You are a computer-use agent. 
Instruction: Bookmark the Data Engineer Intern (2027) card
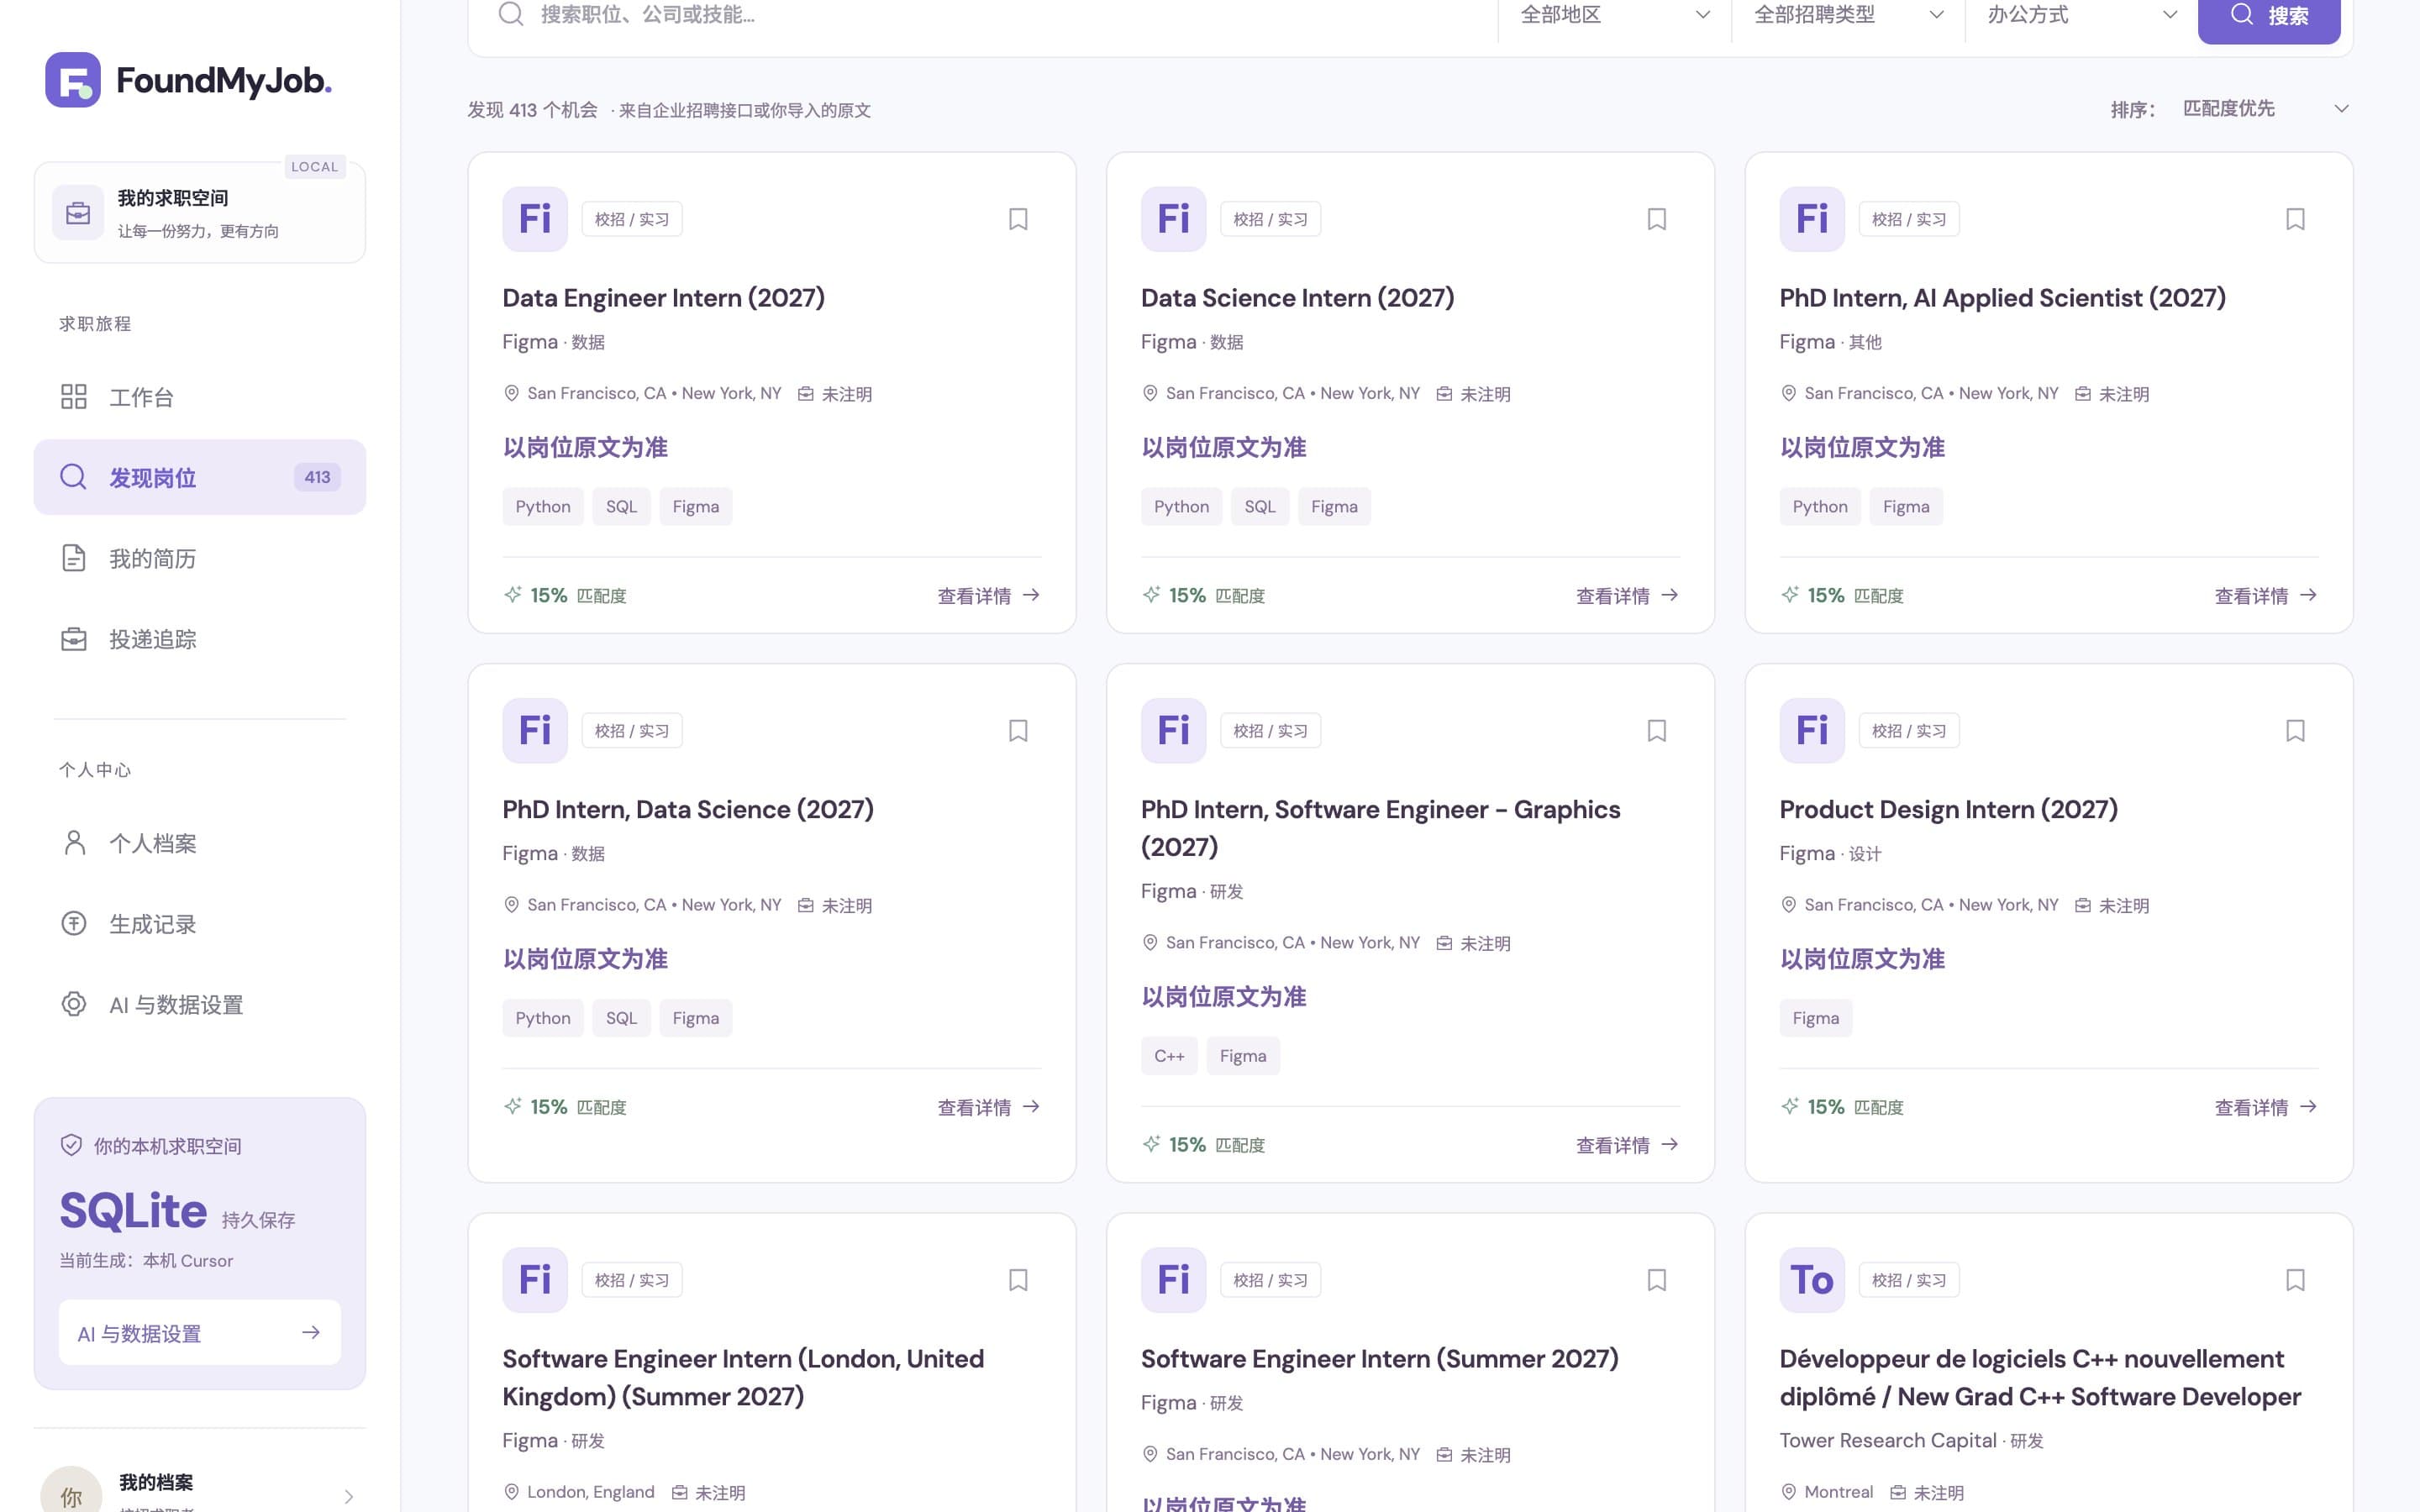(1018, 219)
